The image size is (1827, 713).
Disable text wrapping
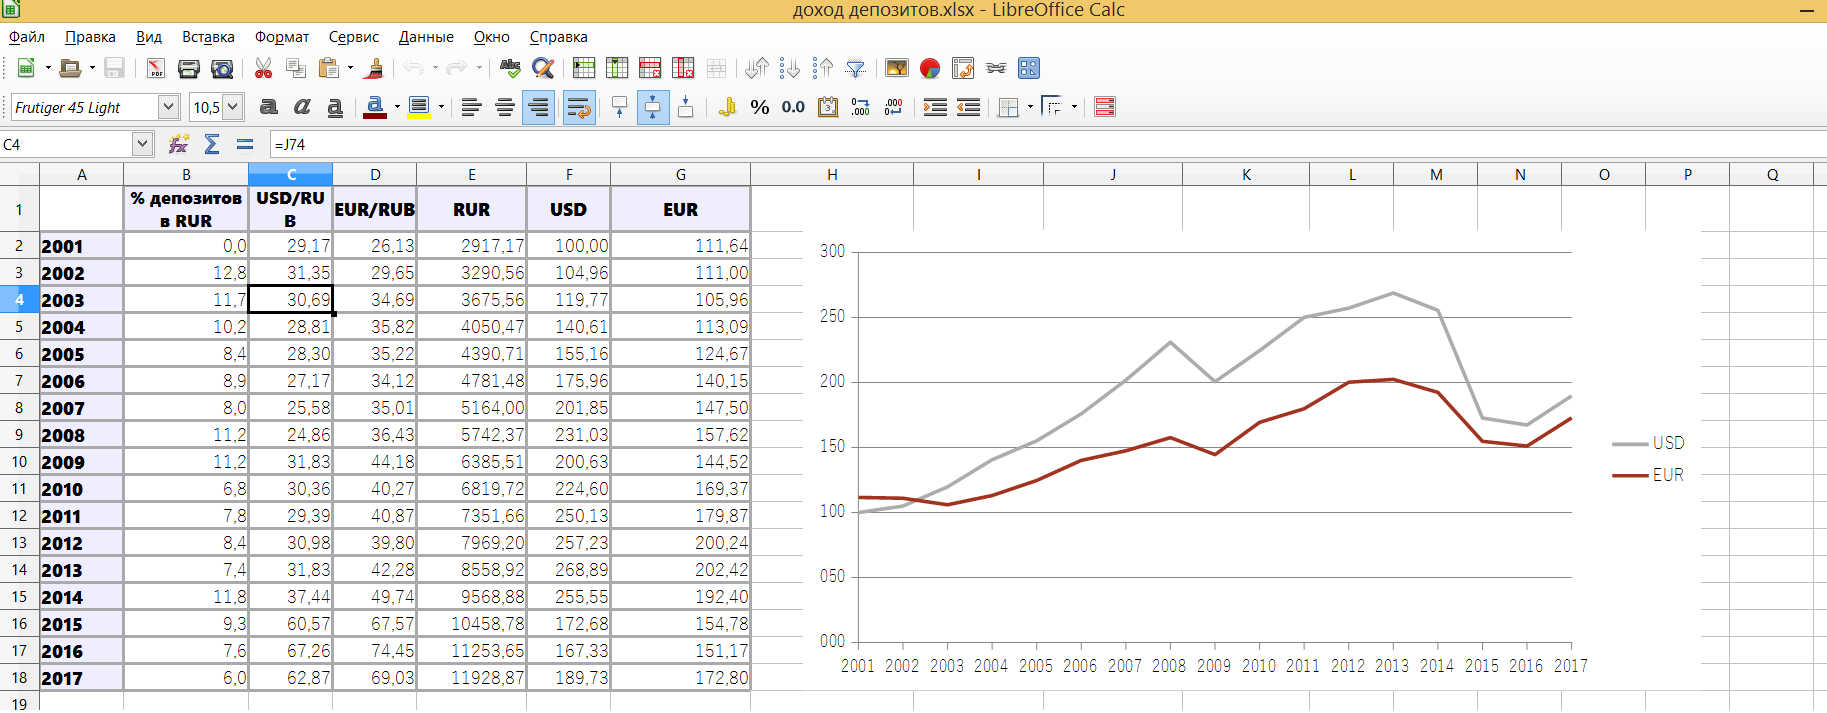579,107
